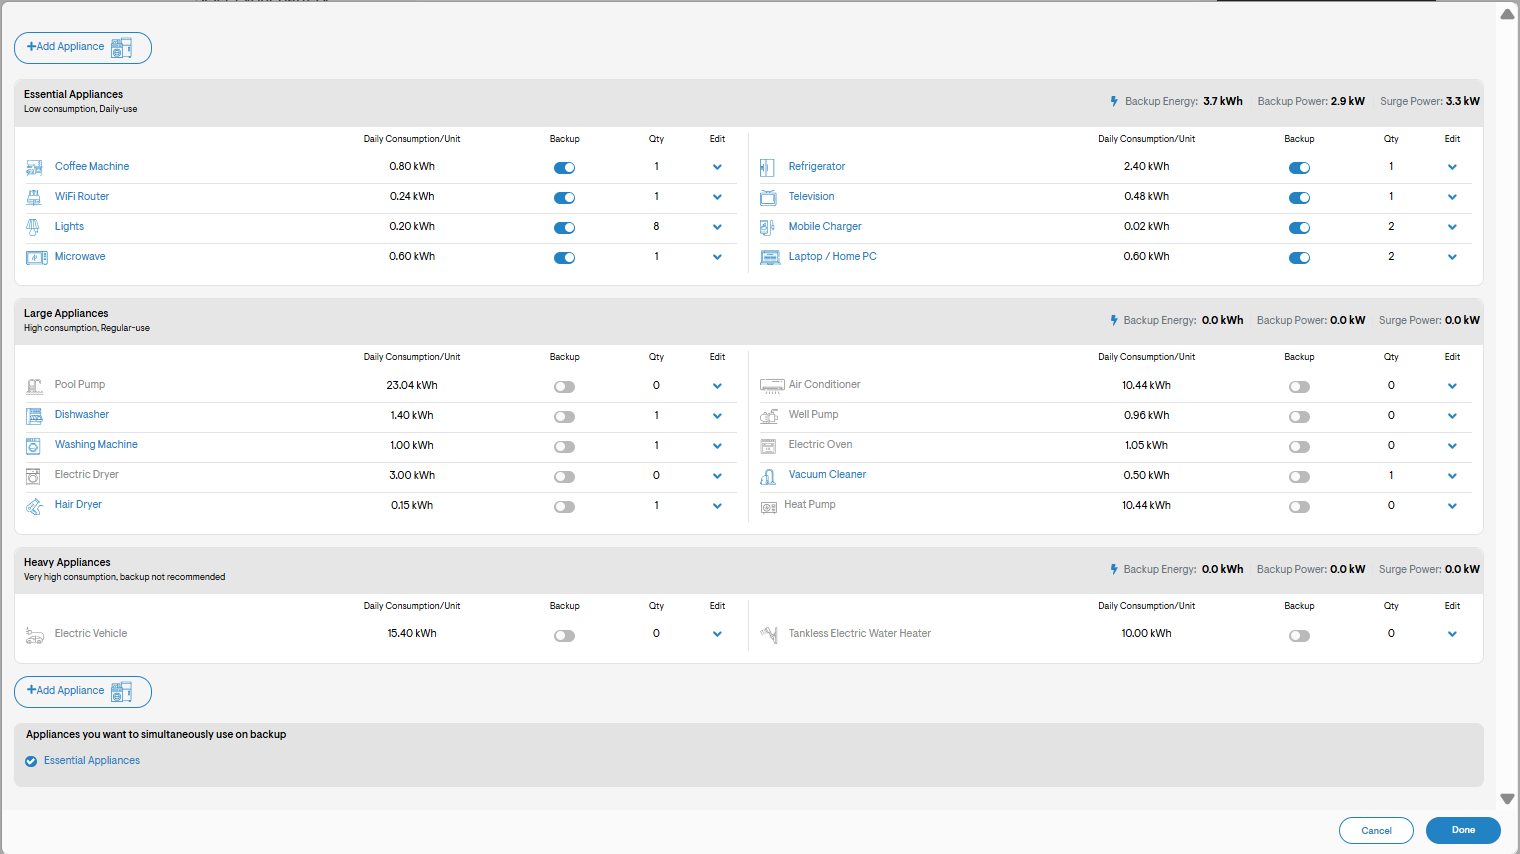Enable backup toggle for Dishwasher
Image resolution: width=1520 pixels, height=854 pixels.
click(564, 417)
